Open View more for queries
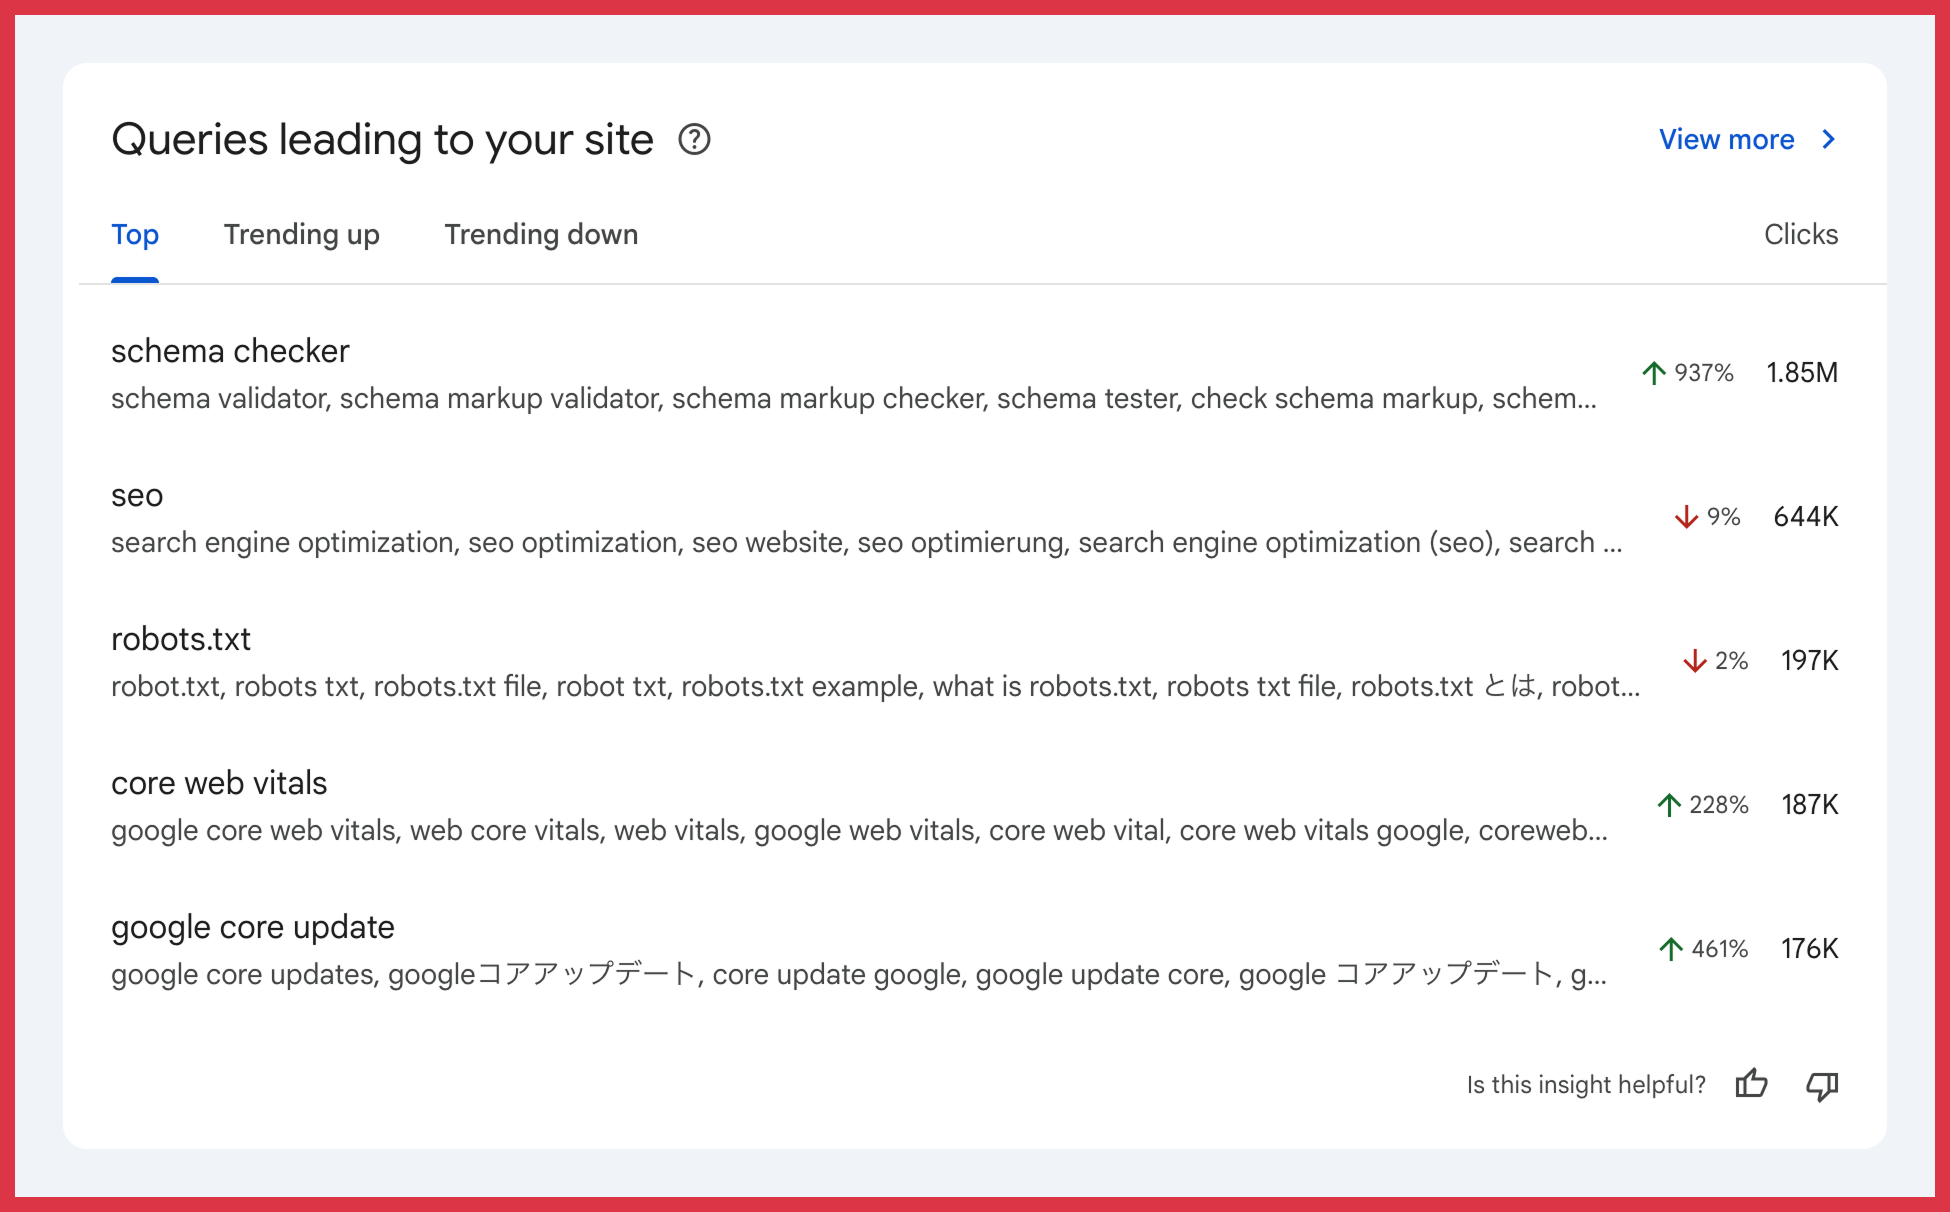1950x1212 pixels. [1727, 140]
